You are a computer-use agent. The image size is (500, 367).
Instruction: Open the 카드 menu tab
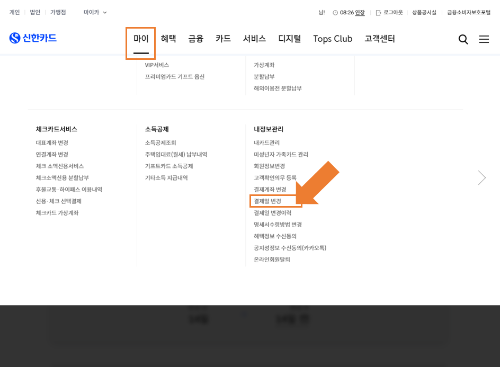pos(223,39)
